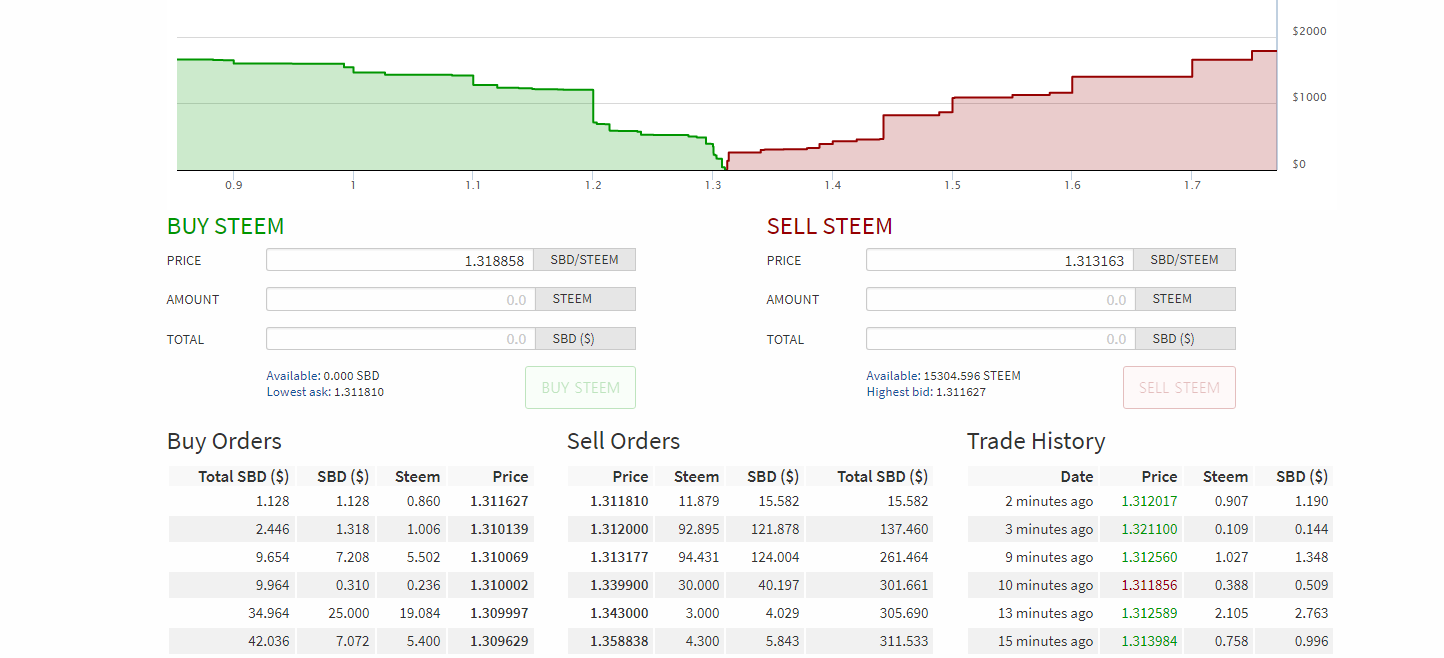Click trade history price 1.313984
Image resolution: width=1444 pixels, height=658 pixels.
(1149, 641)
